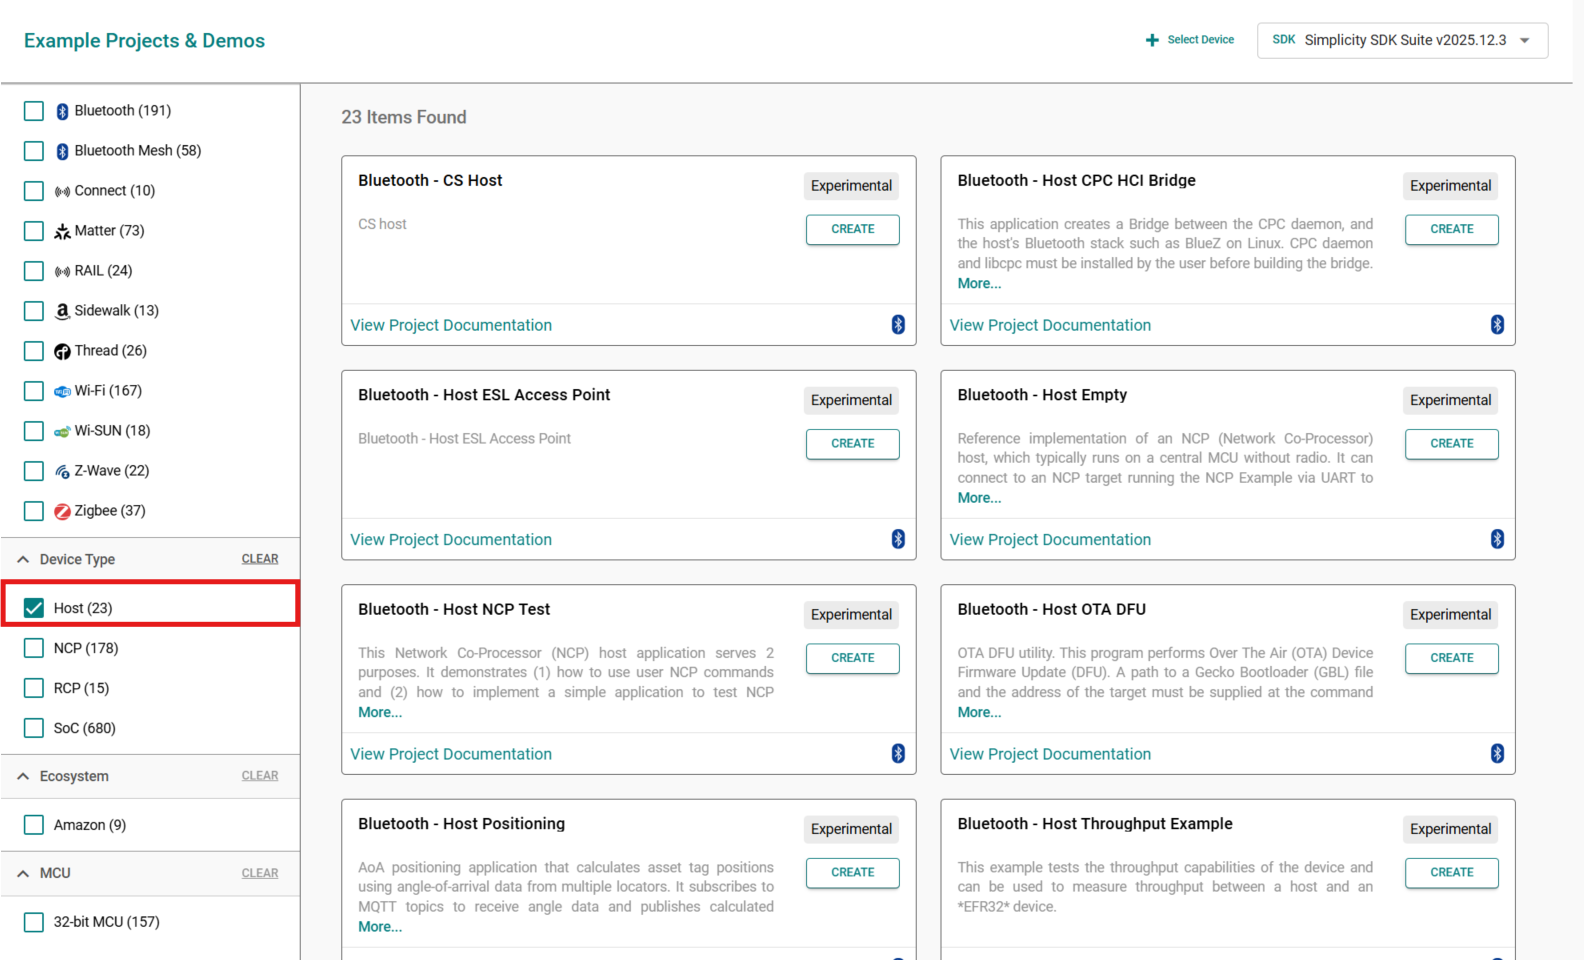Check the RCP (15) device type
This screenshot has width=1584, height=960.
click(x=34, y=688)
